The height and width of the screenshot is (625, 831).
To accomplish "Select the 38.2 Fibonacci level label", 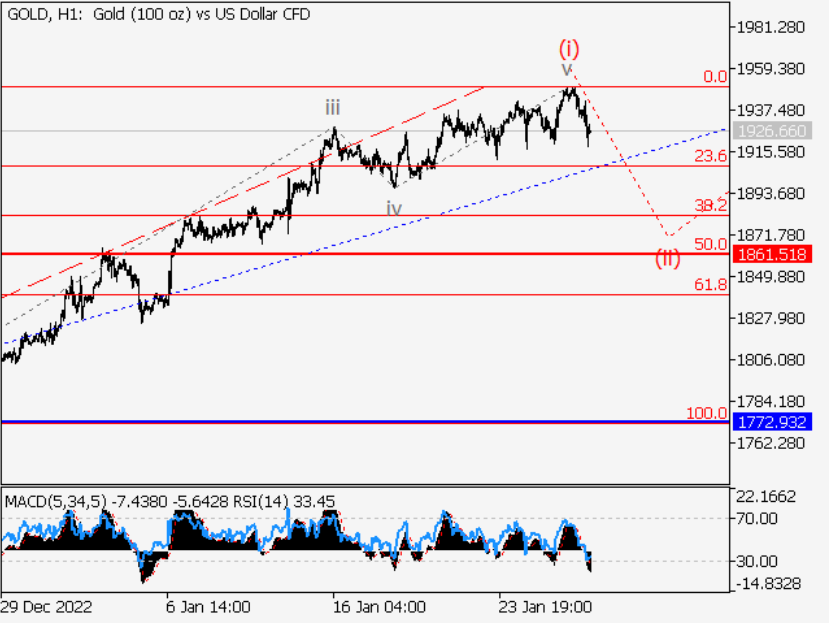I will pos(711,205).
